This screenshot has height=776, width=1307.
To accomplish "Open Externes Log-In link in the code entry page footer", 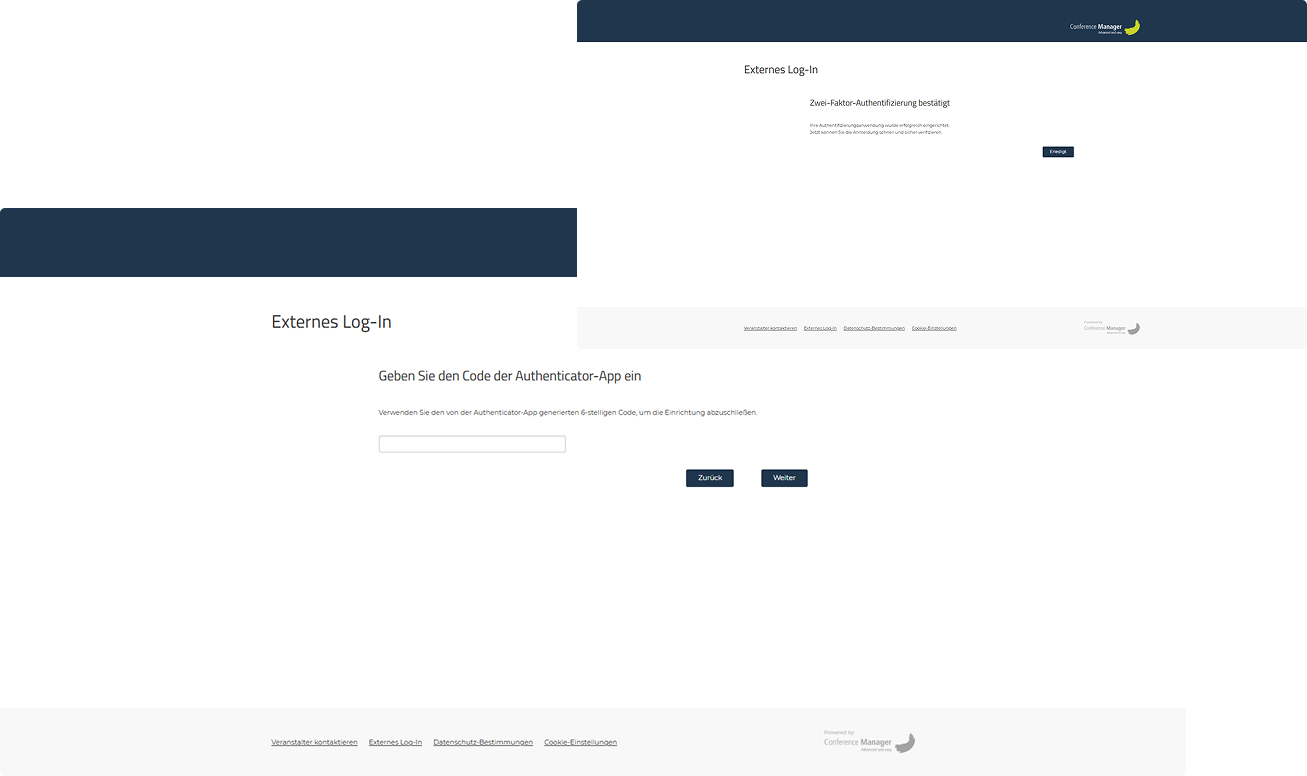I will [x=395, y=743].
